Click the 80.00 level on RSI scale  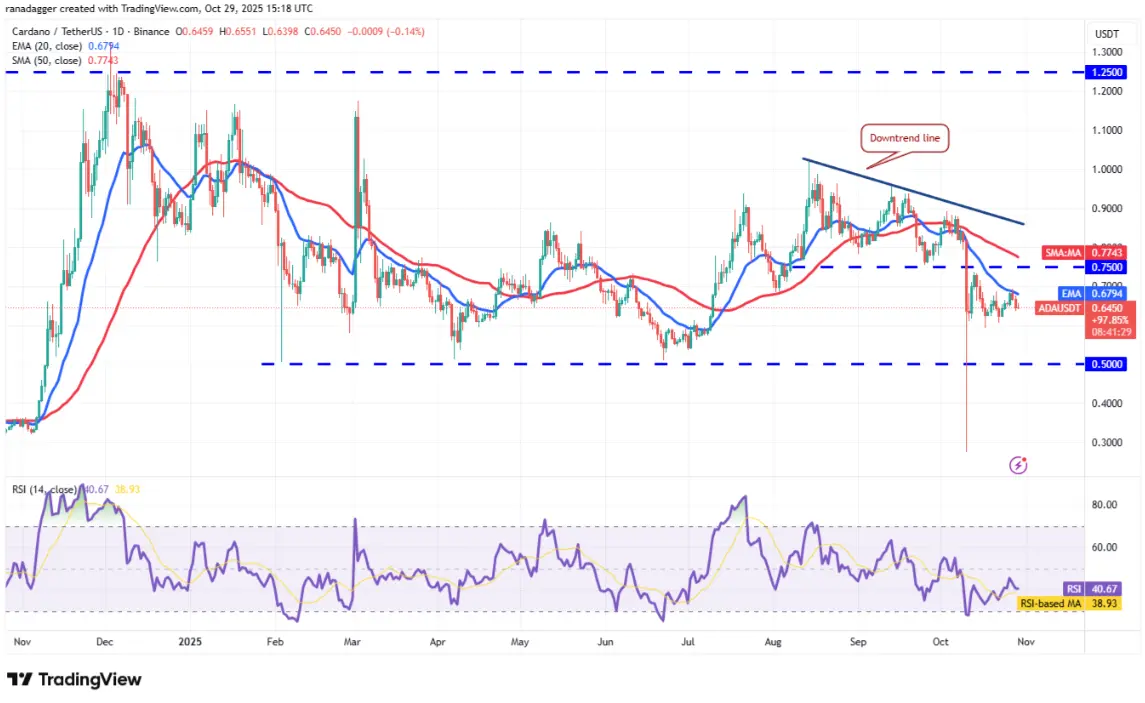[x=1105, y=504]
